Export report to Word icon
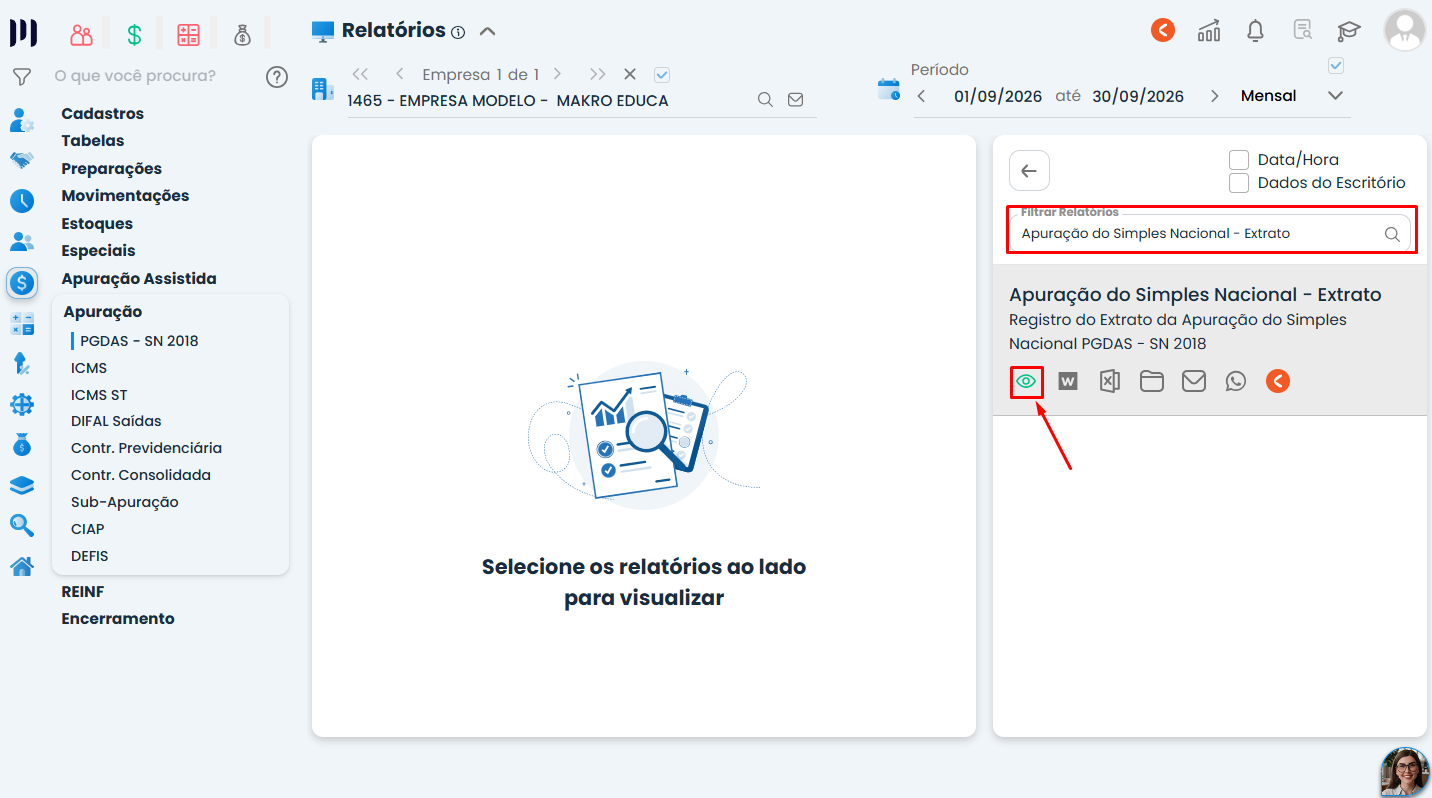Screen dimensions: 1432x798 pos(1068,381)
